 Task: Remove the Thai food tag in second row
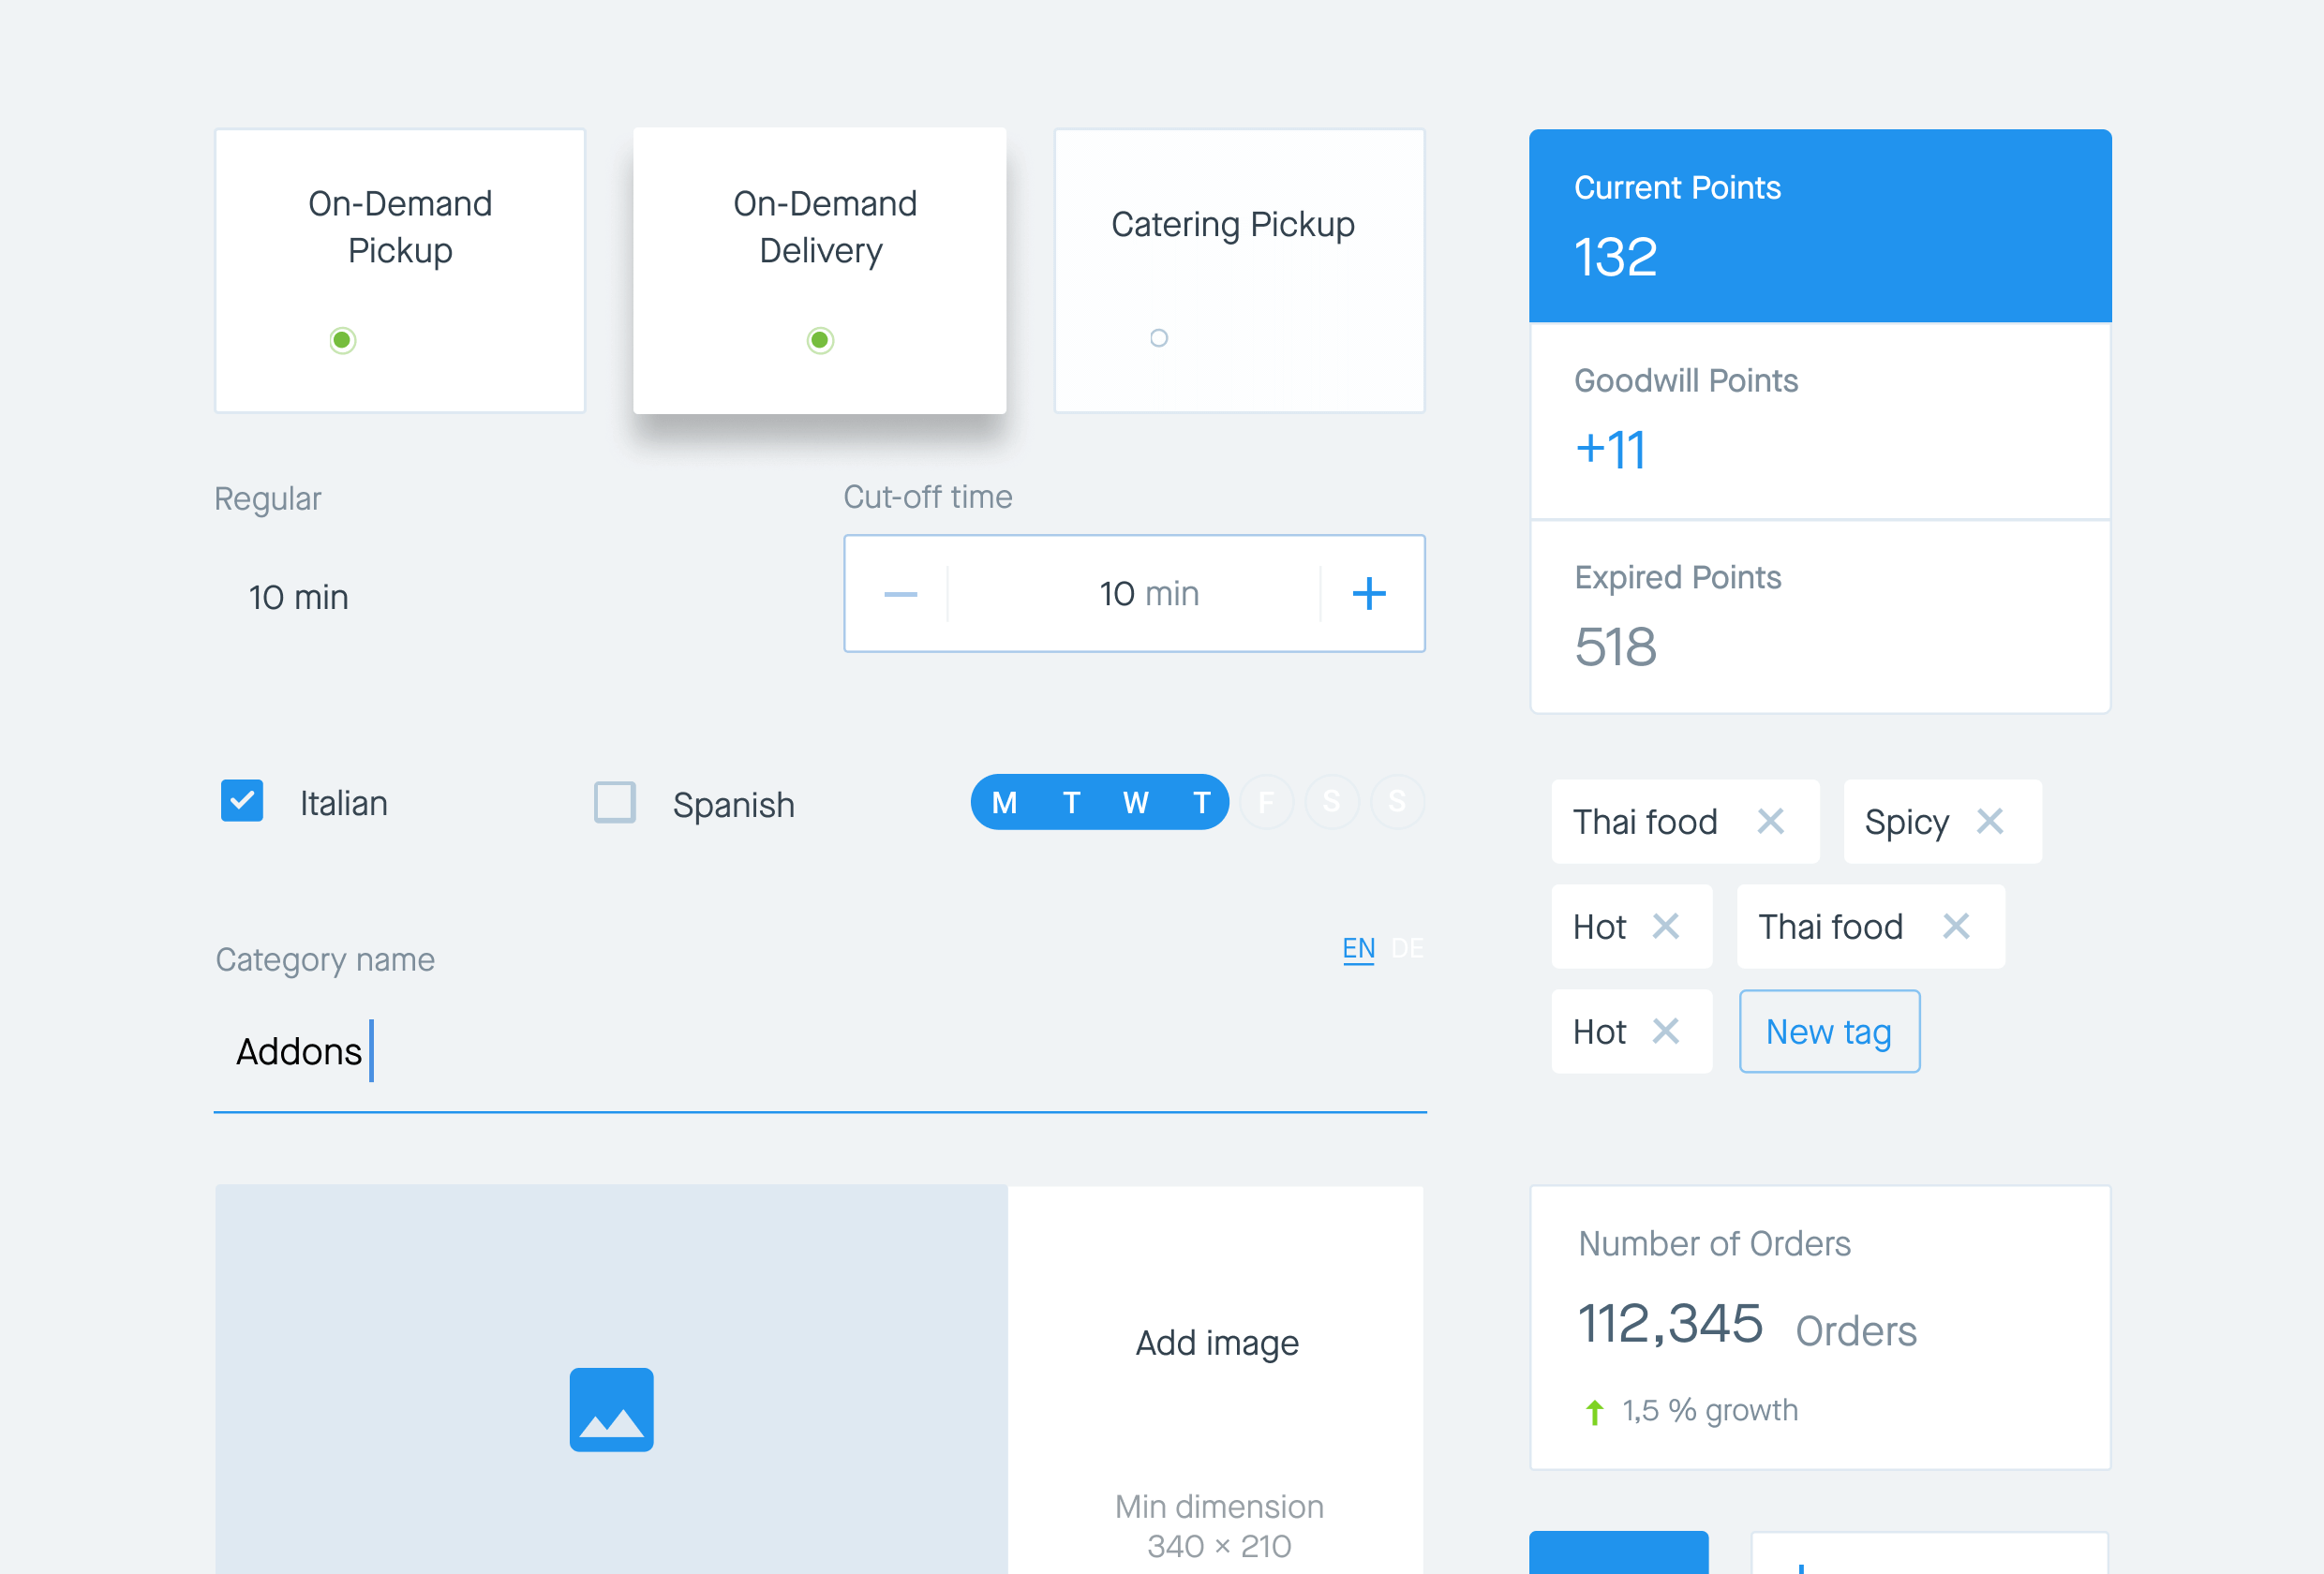pos(1955,926)
